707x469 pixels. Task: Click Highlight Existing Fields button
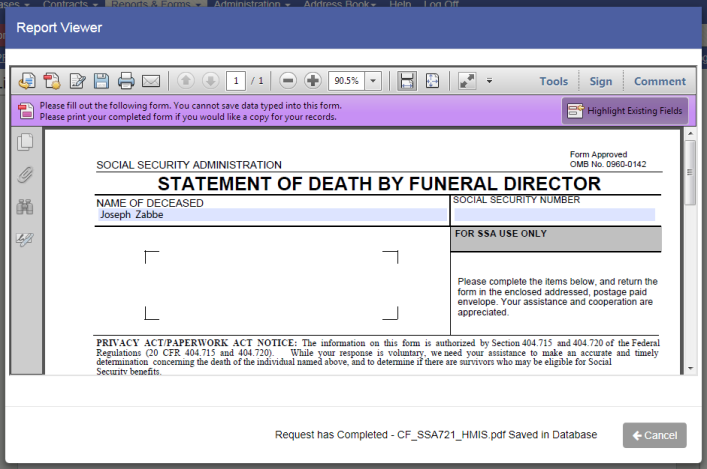[625, 110]
